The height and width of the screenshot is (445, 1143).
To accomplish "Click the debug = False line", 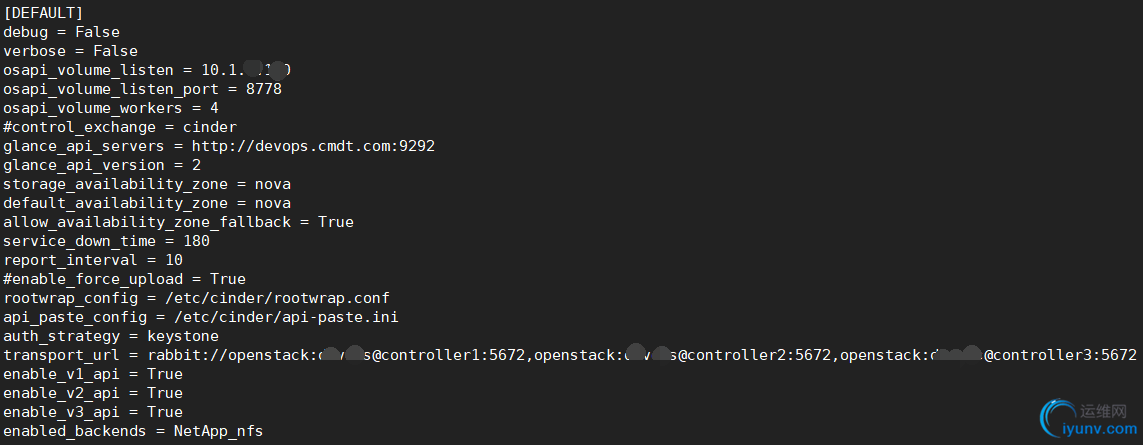I will 61,32.
